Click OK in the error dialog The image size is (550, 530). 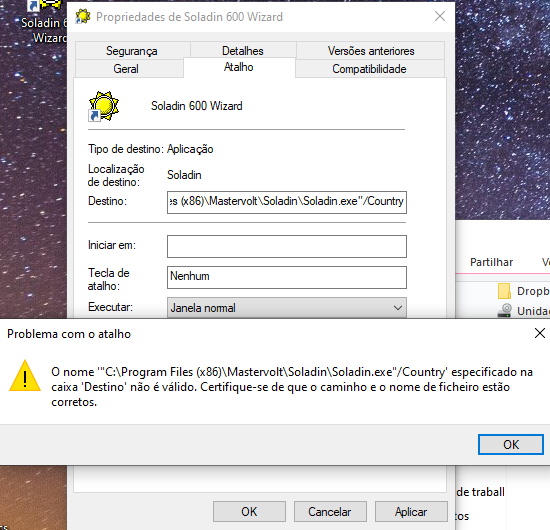pyautogui.click(x=511, y=444)
